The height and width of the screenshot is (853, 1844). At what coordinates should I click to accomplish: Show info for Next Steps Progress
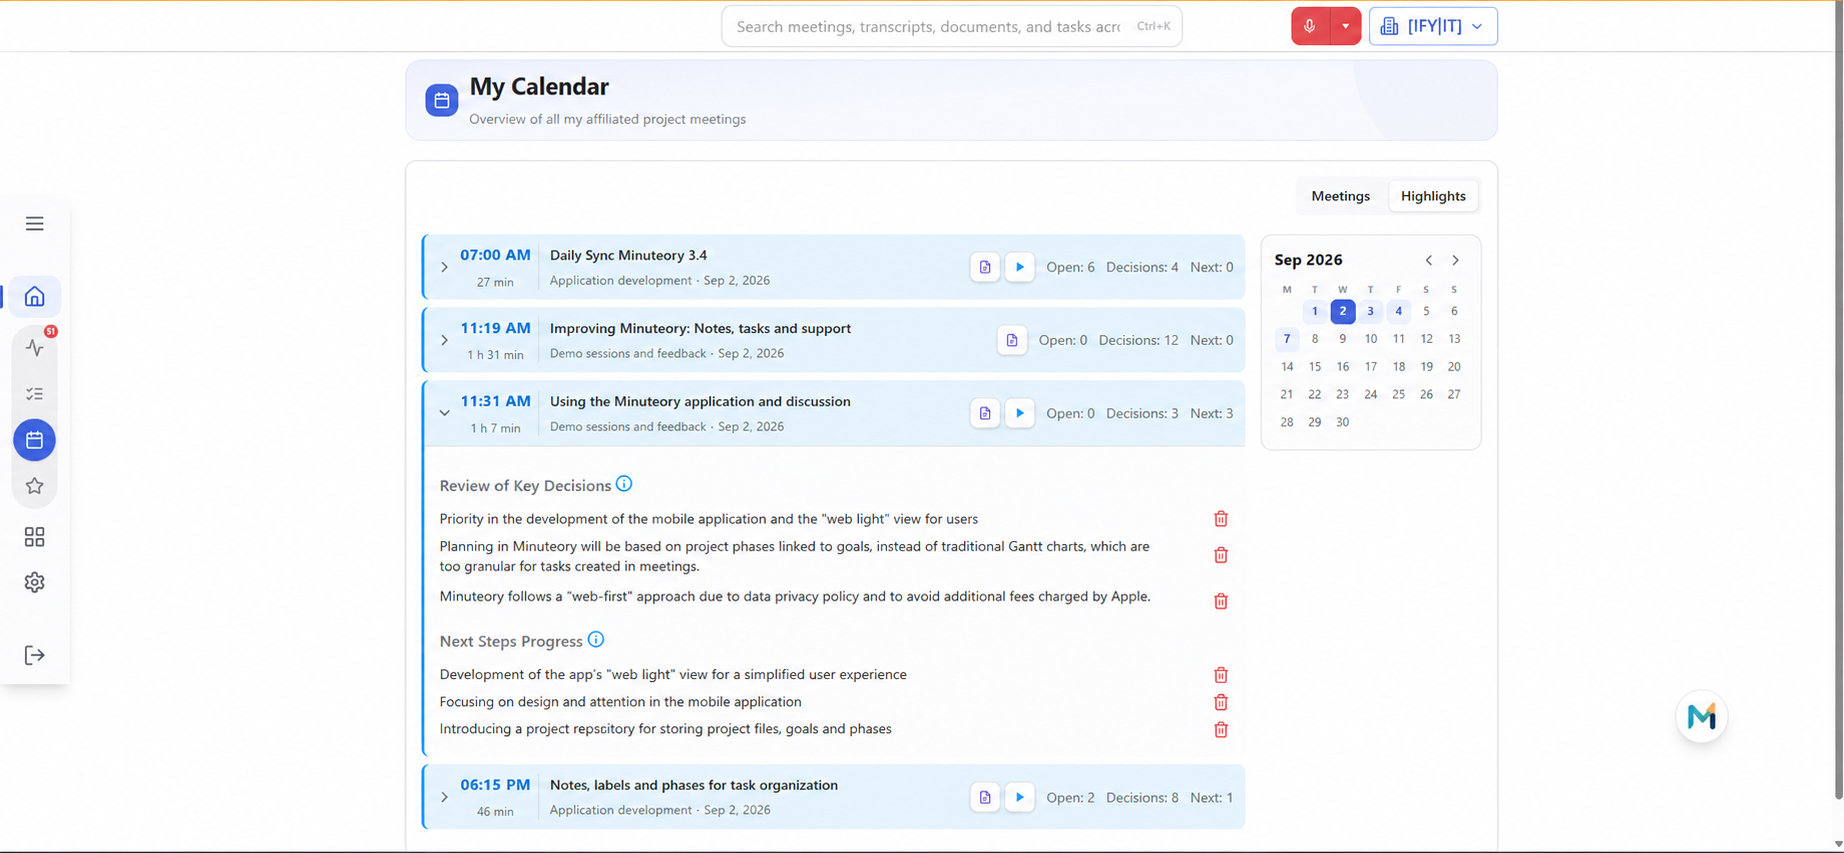point(596,640)
